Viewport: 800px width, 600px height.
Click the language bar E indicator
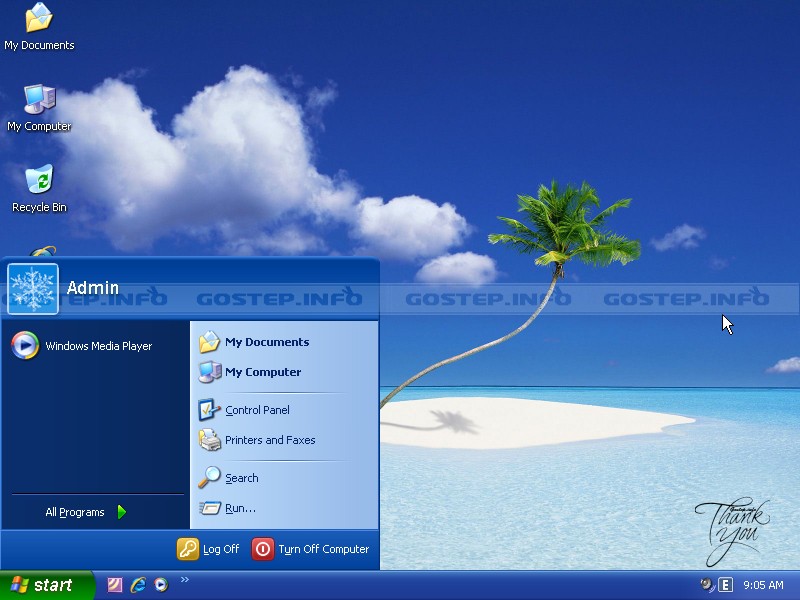point(726,585)
